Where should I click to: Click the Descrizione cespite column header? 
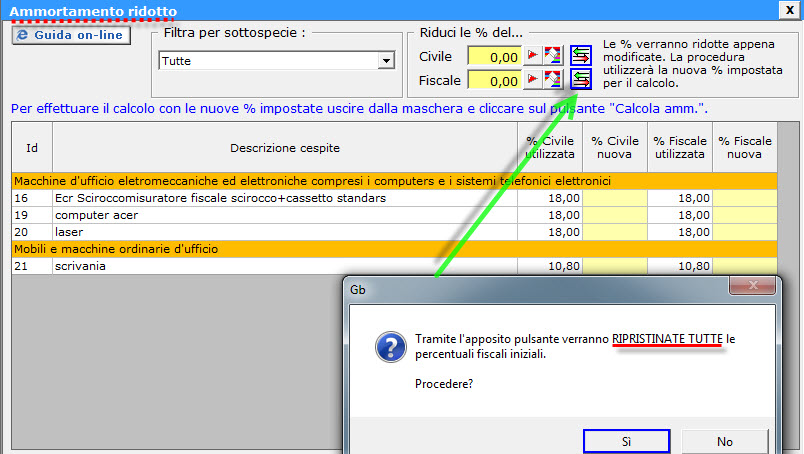pos(284,148)
